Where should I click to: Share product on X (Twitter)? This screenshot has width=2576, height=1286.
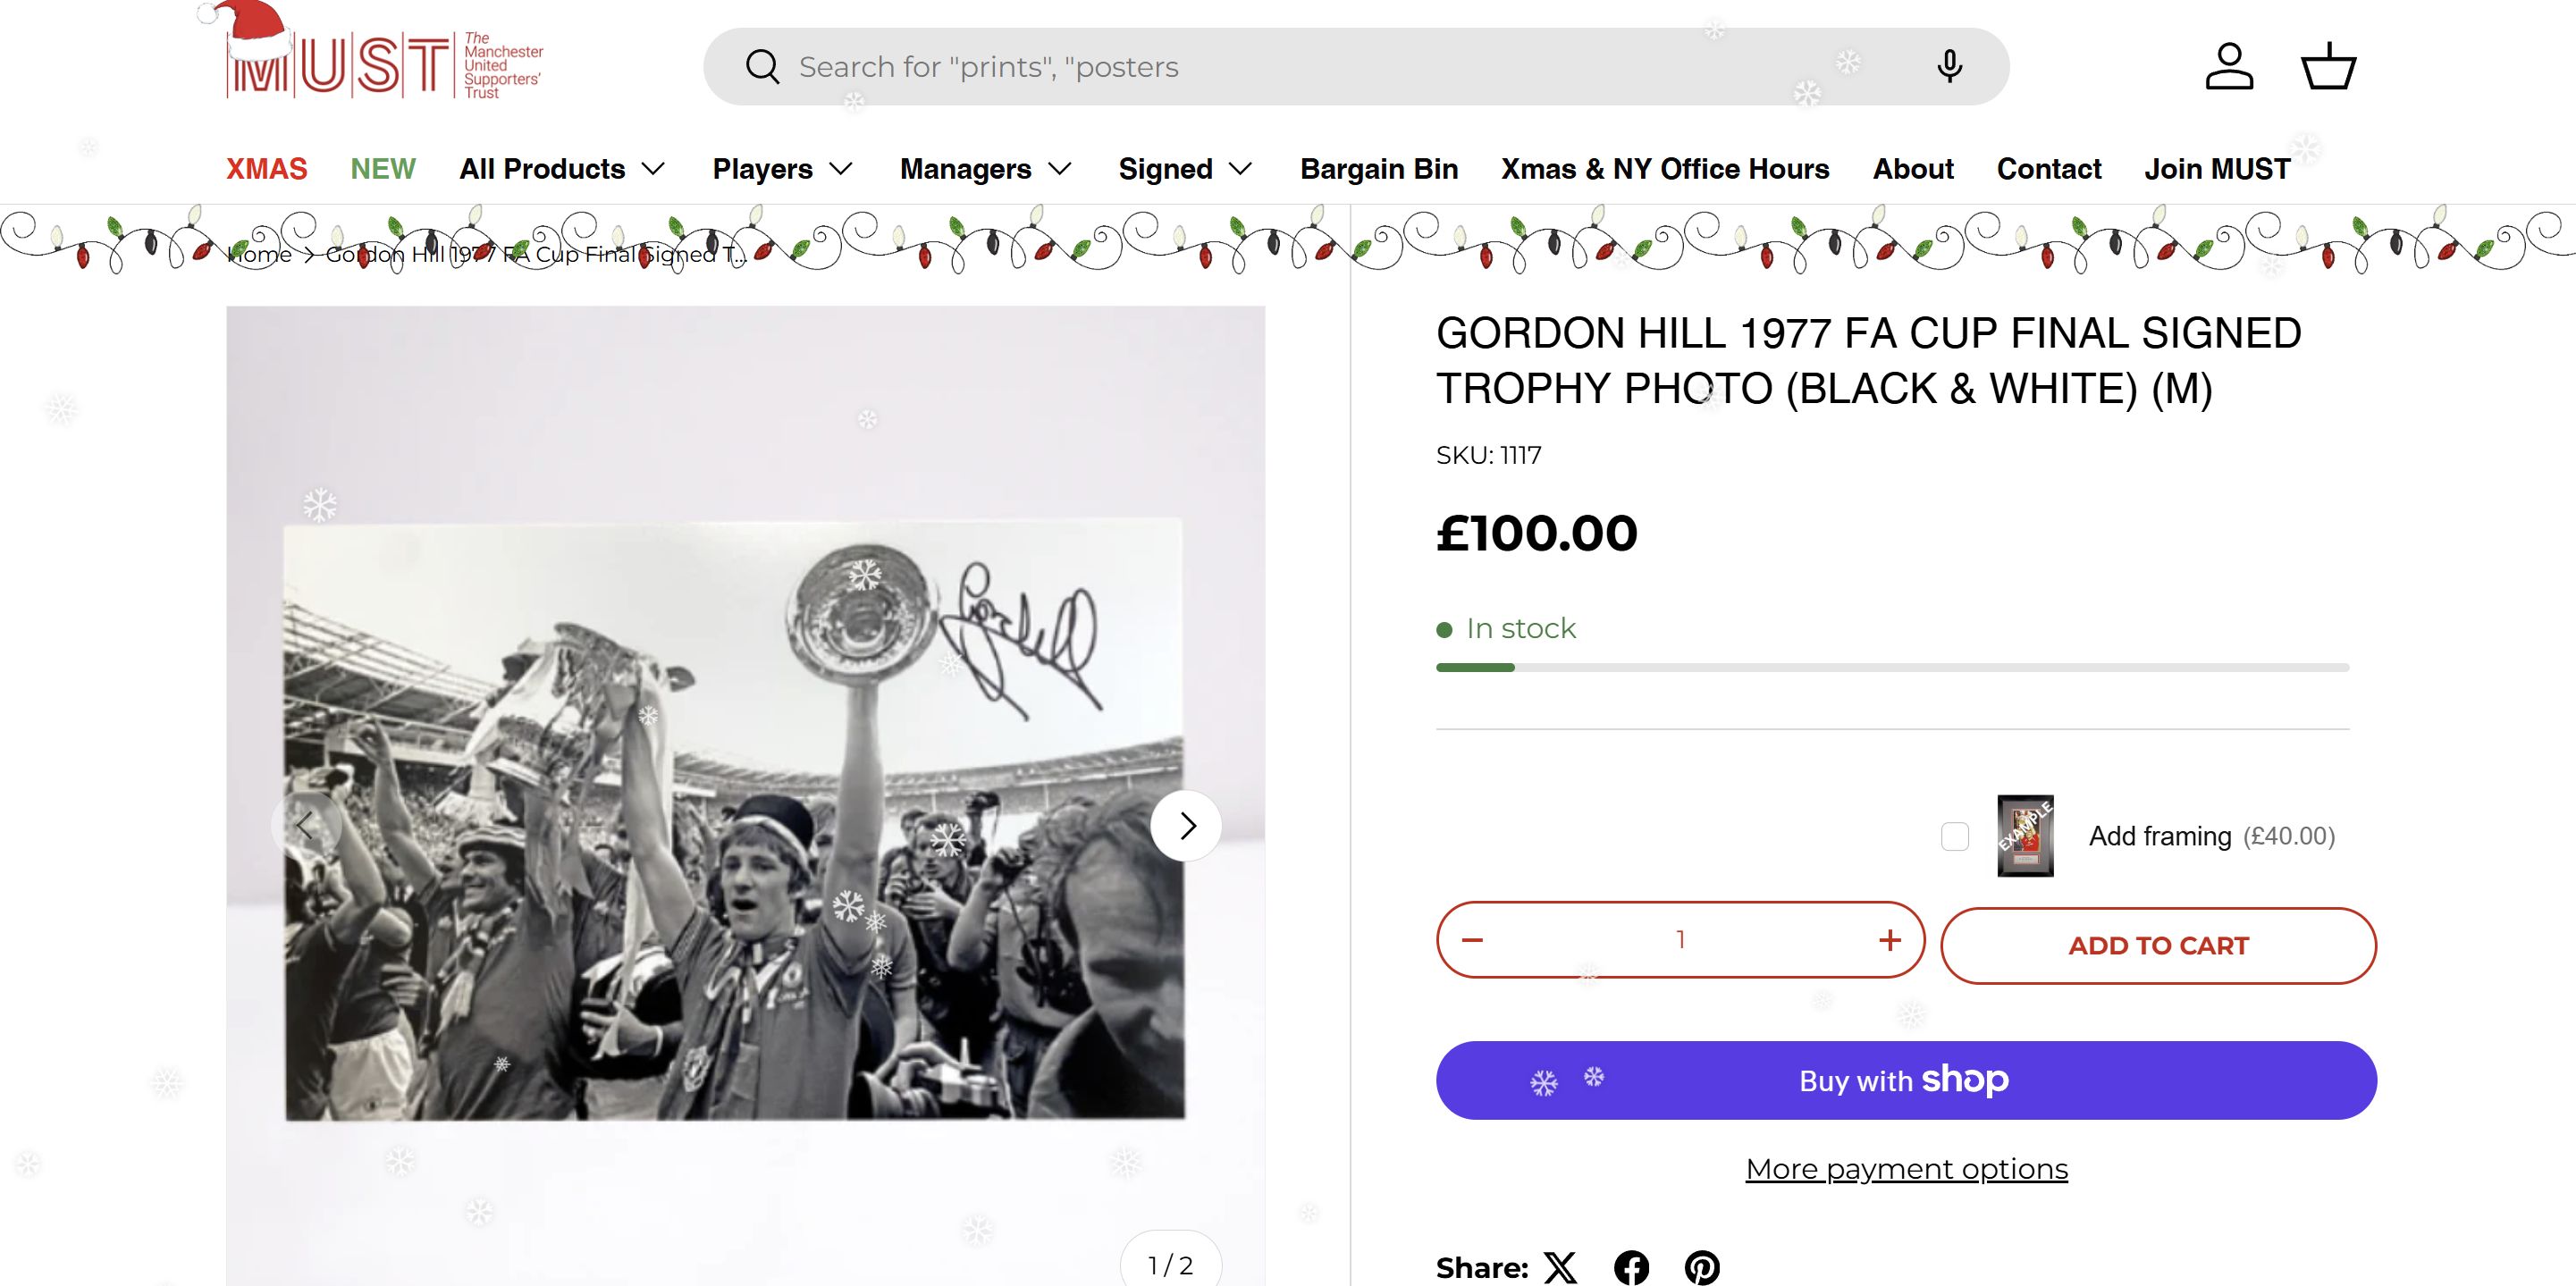pyautogui.click(x=1560, y=1267)
